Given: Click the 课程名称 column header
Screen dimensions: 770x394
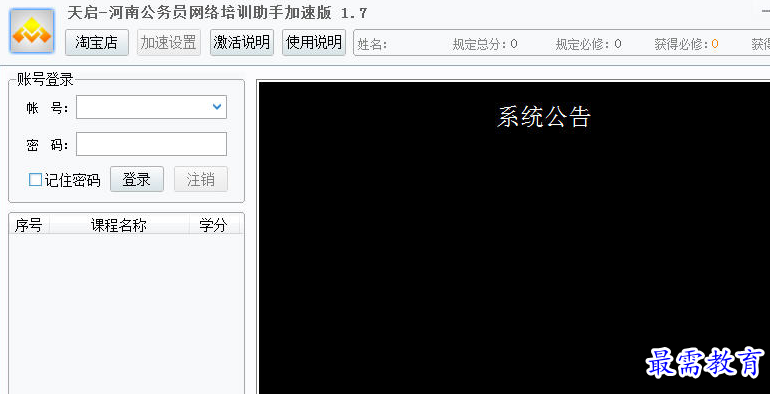Looking at the screenshot, I should coord(119,225).
